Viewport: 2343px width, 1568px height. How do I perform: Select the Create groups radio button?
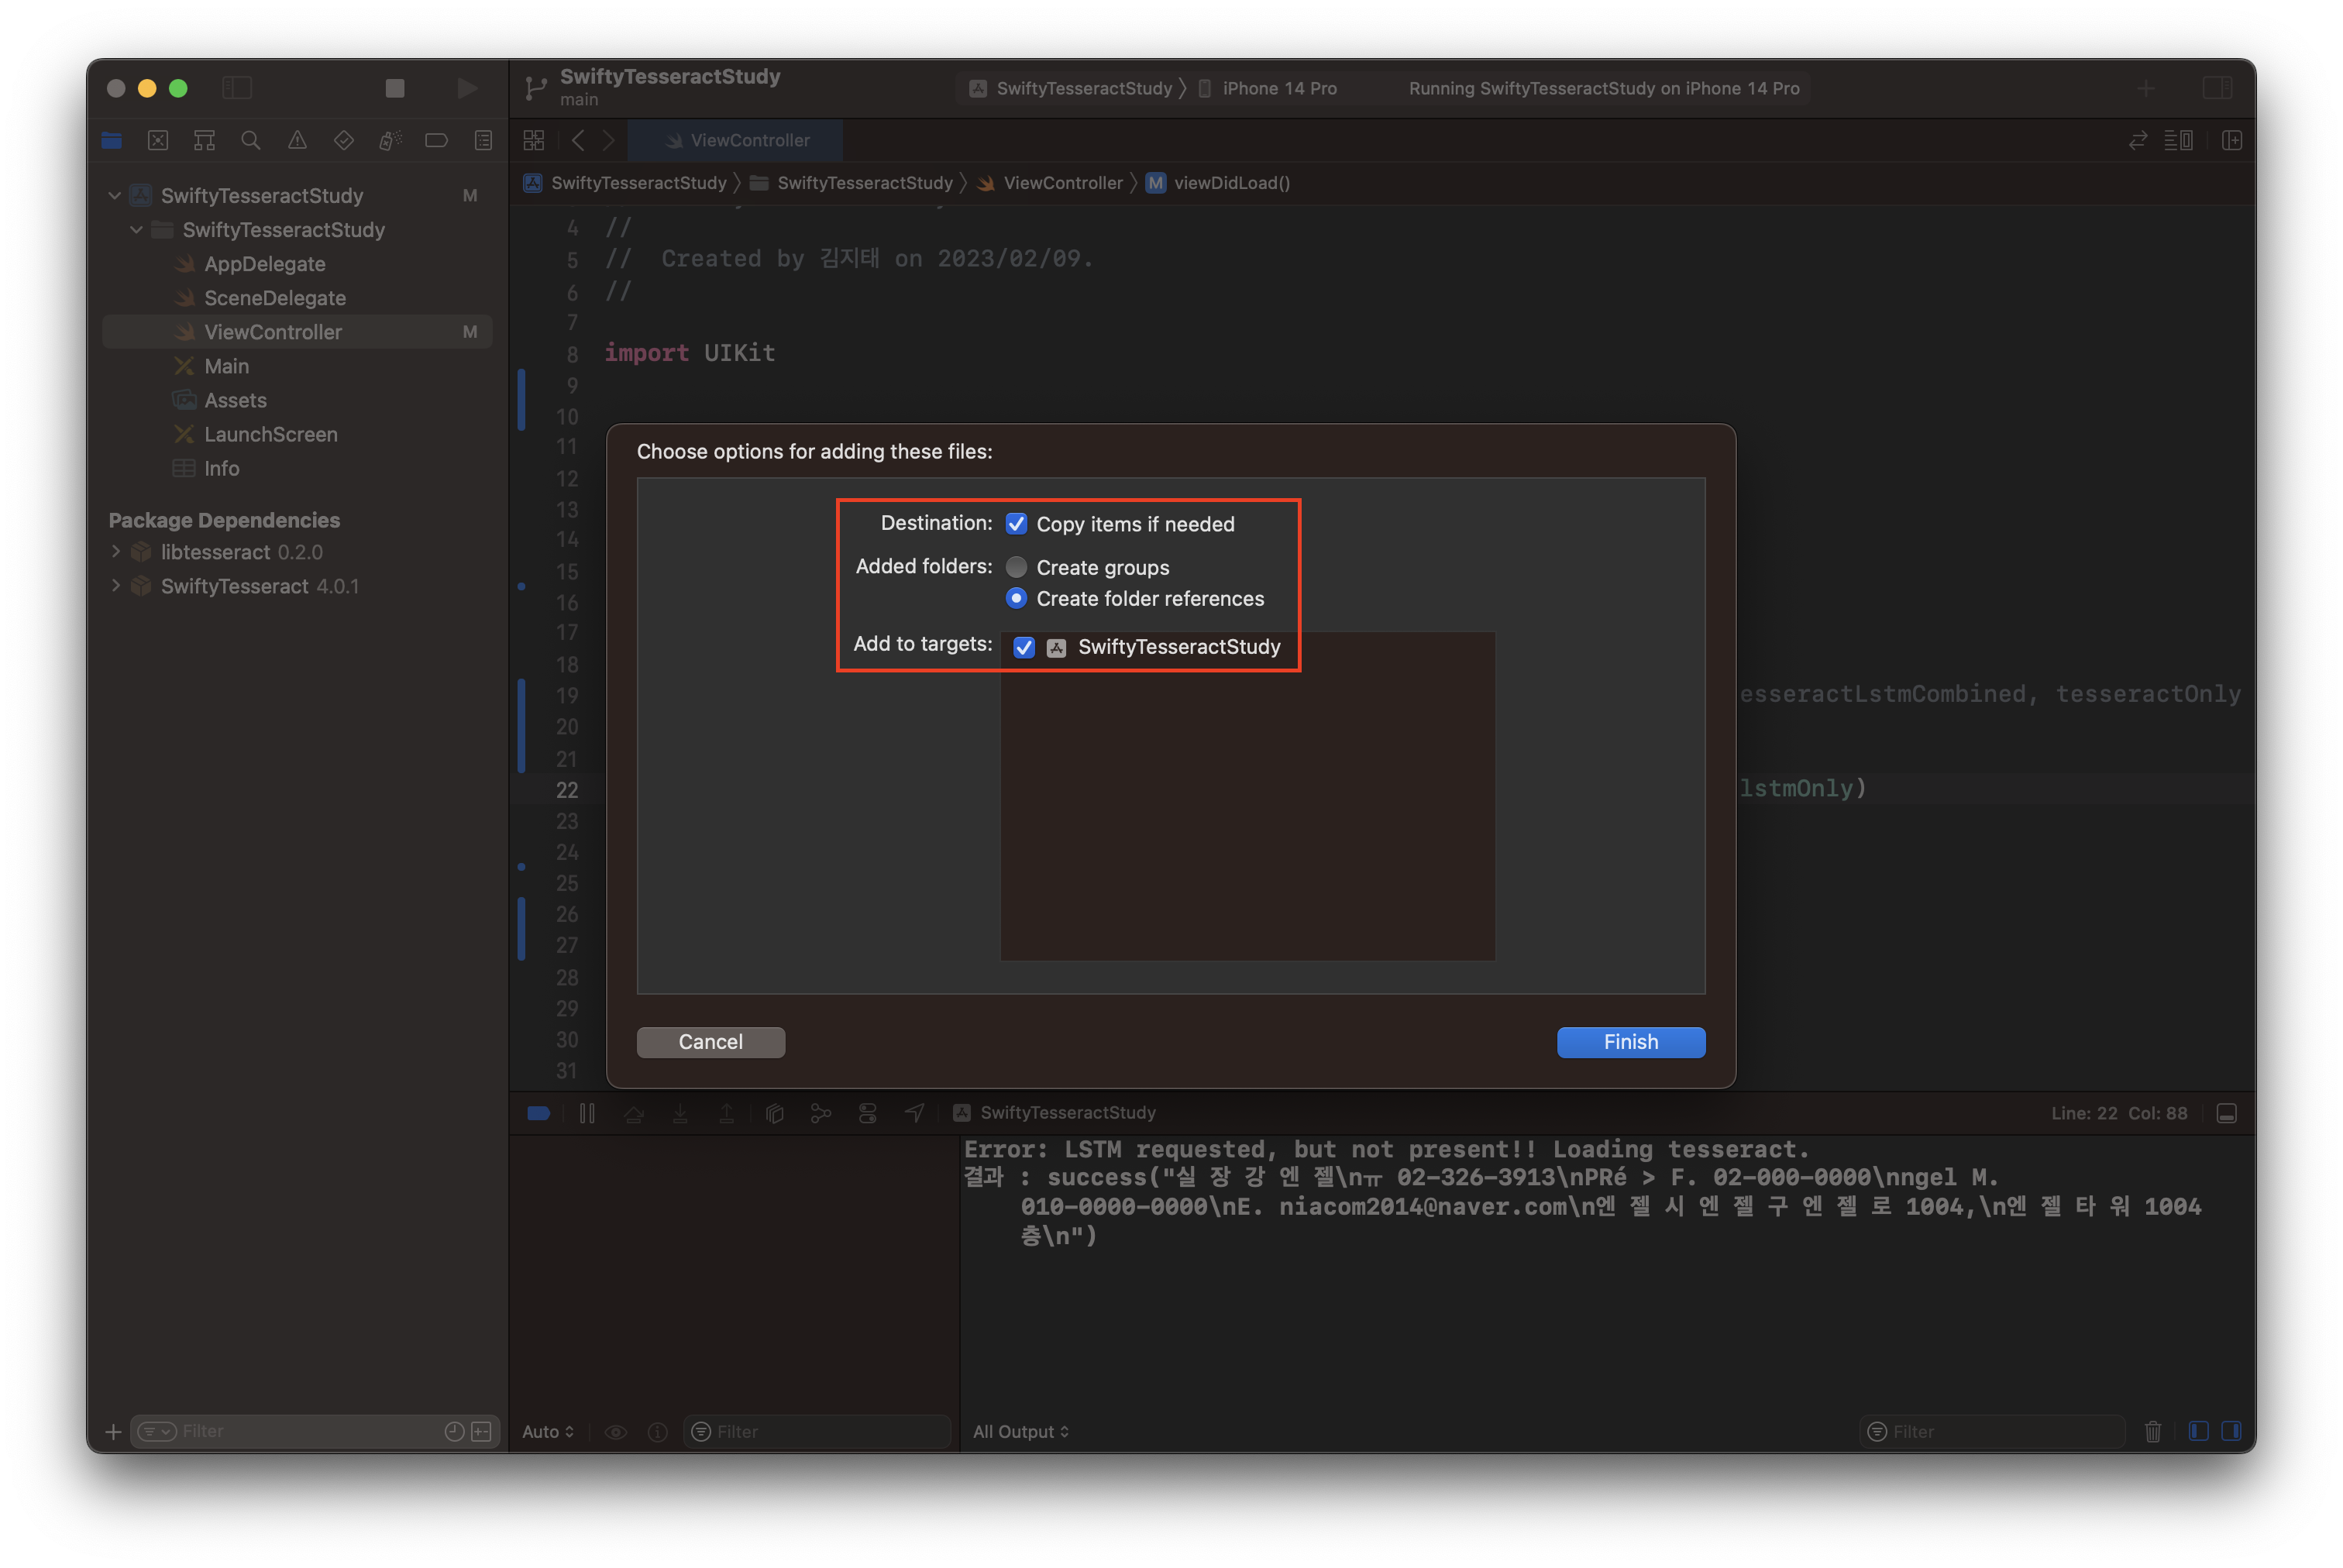pos(1016,567)
